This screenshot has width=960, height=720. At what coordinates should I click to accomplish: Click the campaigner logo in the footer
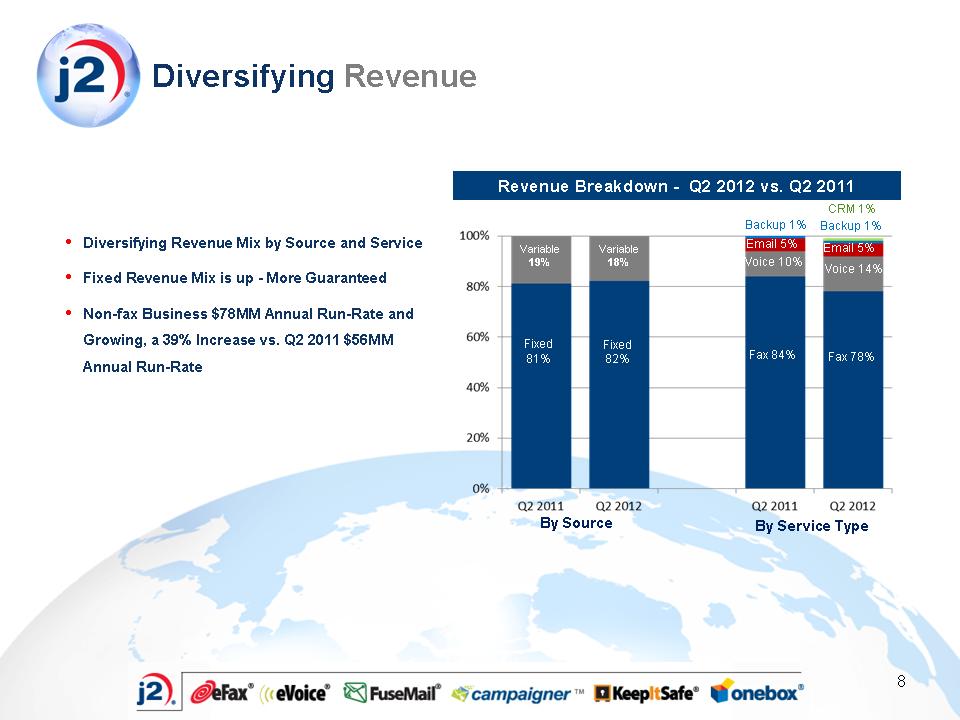(517, 694)
